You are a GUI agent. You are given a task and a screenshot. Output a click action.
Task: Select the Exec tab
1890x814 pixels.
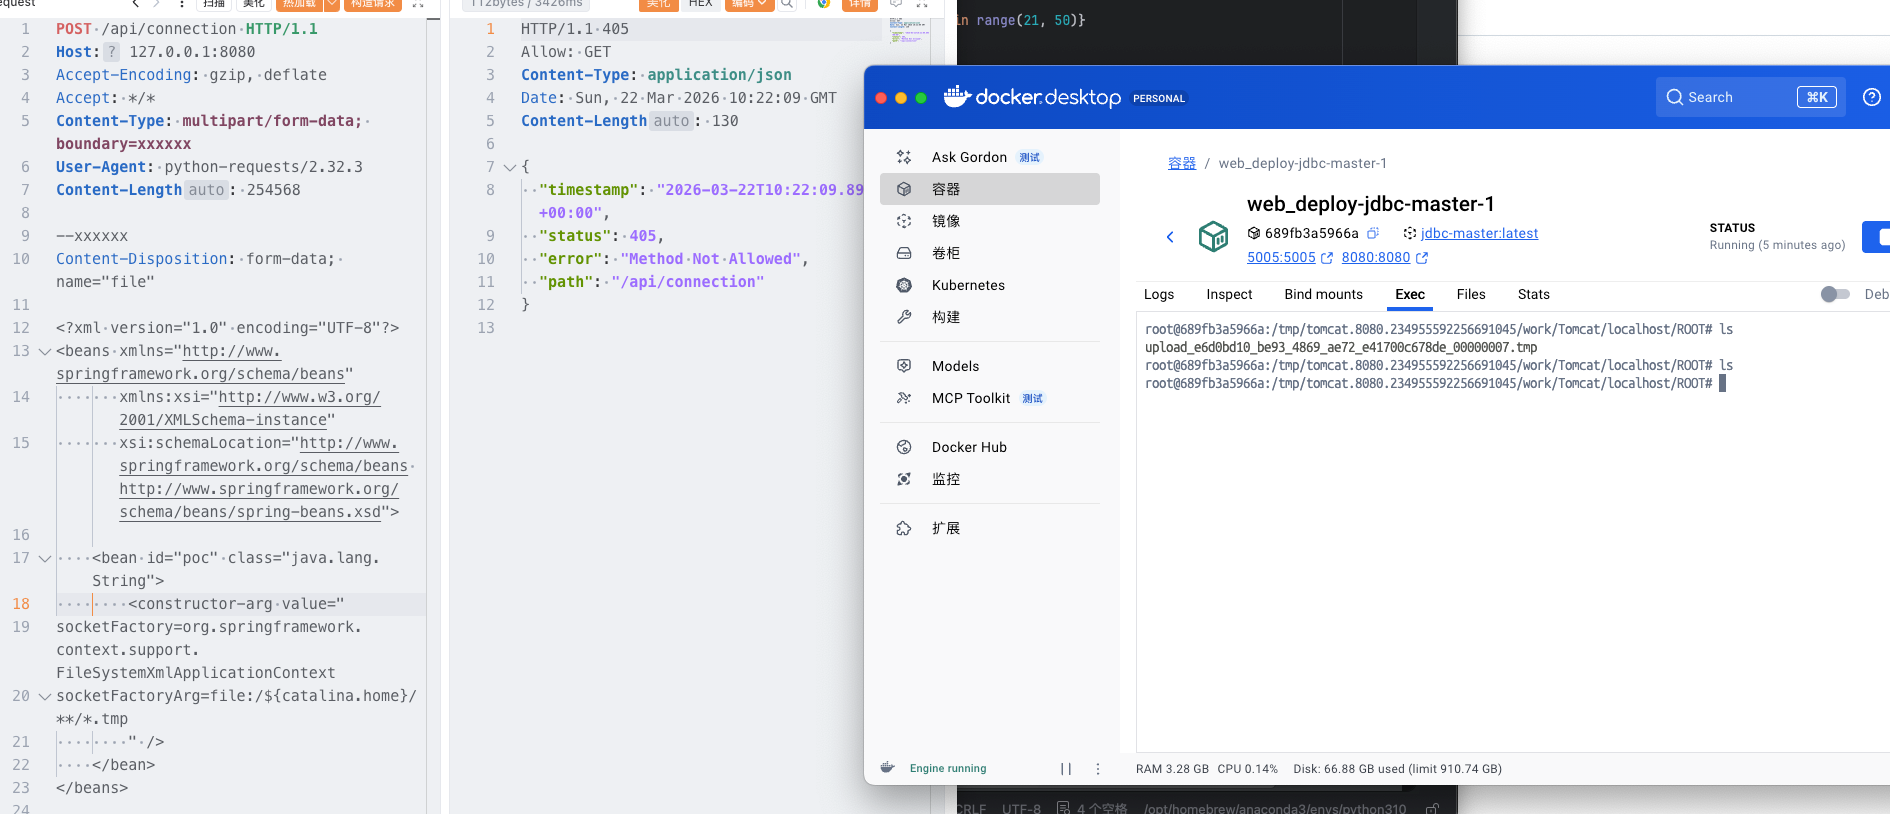(1410, 294)
